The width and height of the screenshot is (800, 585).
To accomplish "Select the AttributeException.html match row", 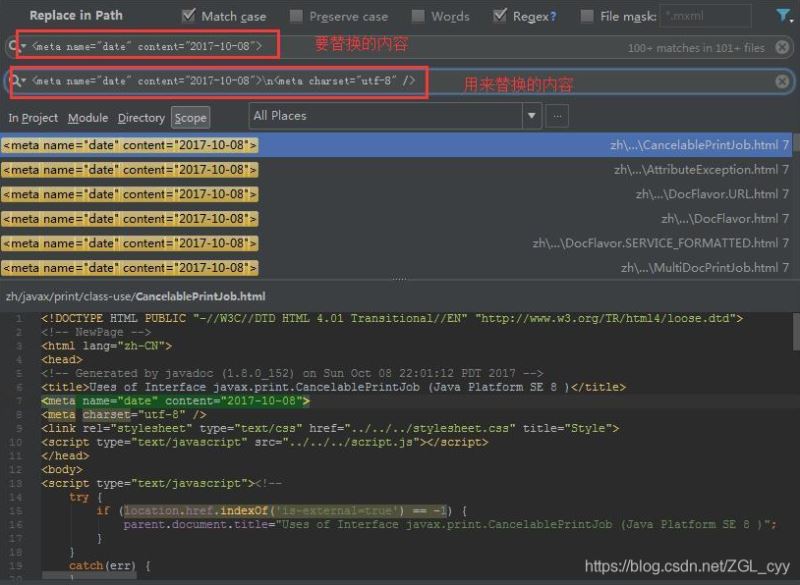I will tap(396, 169).
